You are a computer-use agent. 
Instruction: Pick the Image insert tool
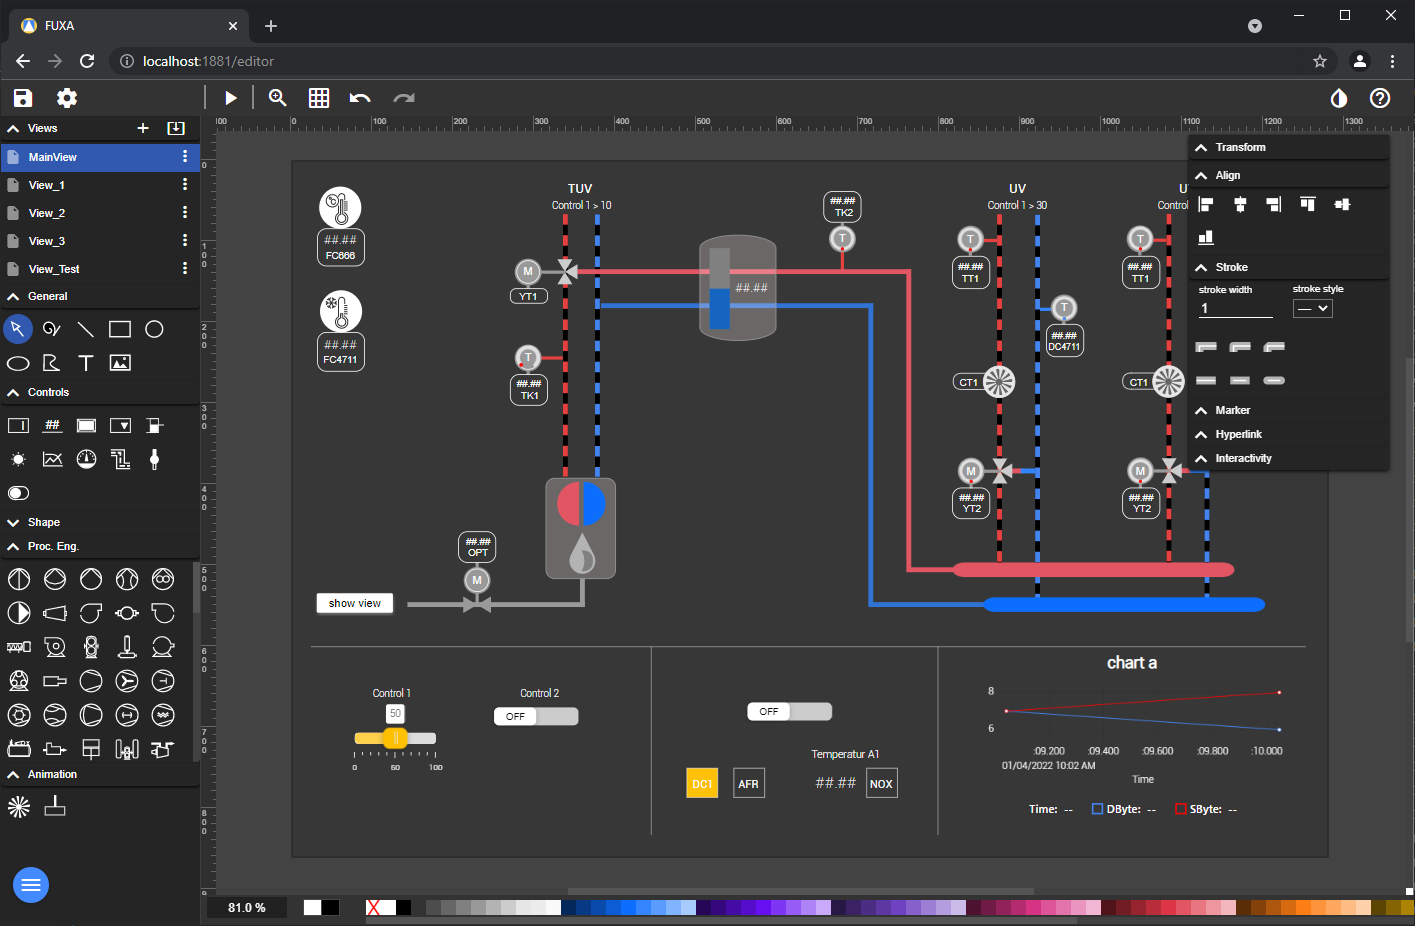coord(120,363)
